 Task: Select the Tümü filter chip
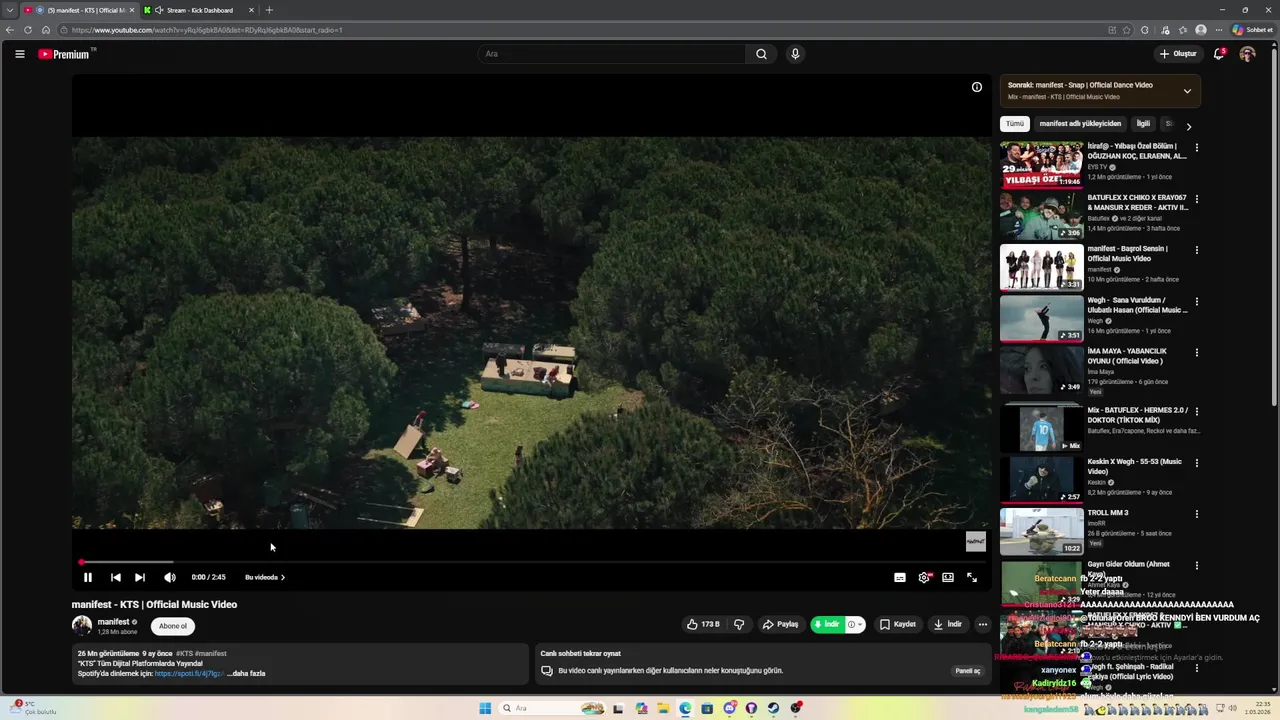[x=1015, y=124]
